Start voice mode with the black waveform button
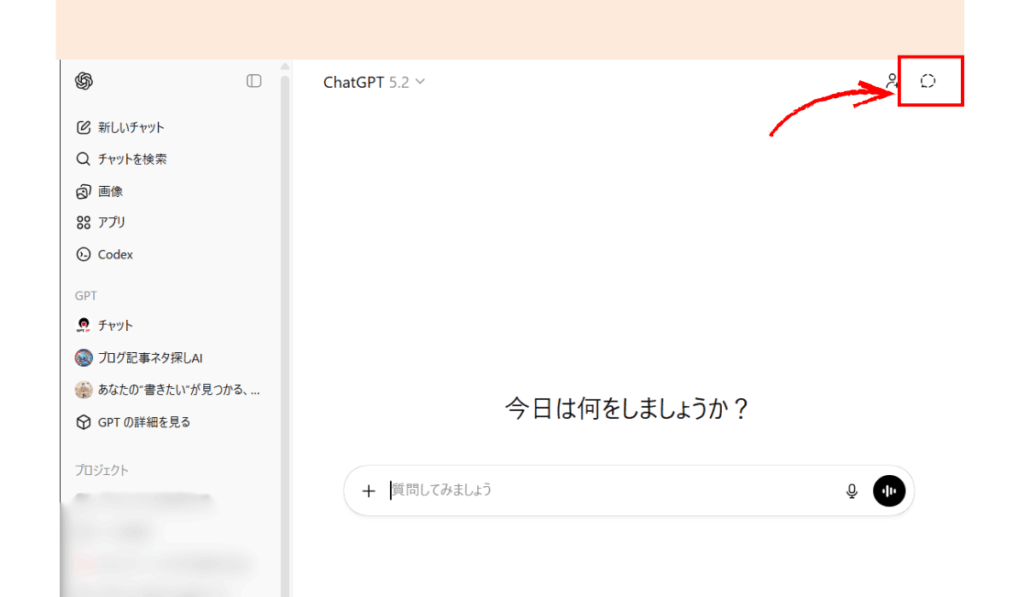This screenshot has width=1024, height=597. 889,491
